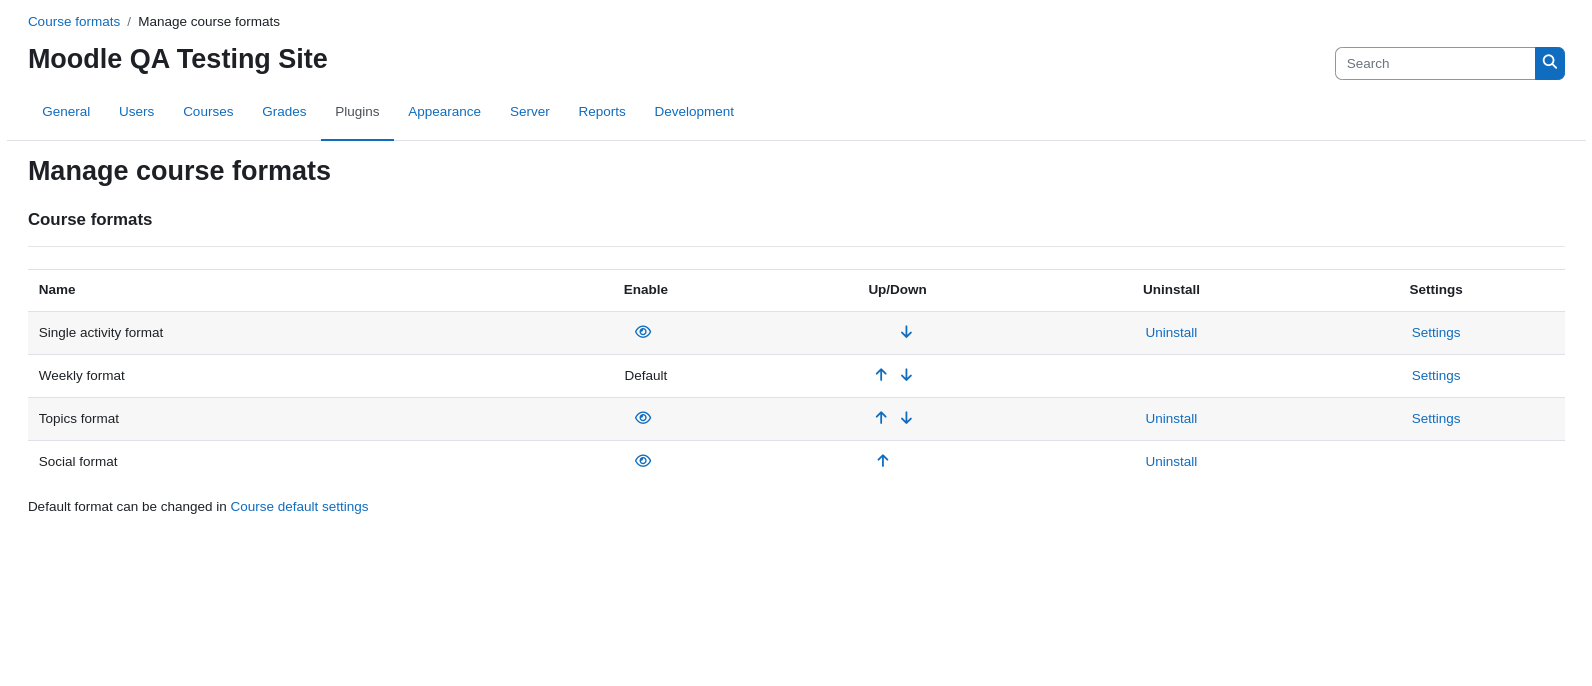This screenshot has height=686, width=1592.
Task: Open the Appearance tab
Action: point(444,112)
